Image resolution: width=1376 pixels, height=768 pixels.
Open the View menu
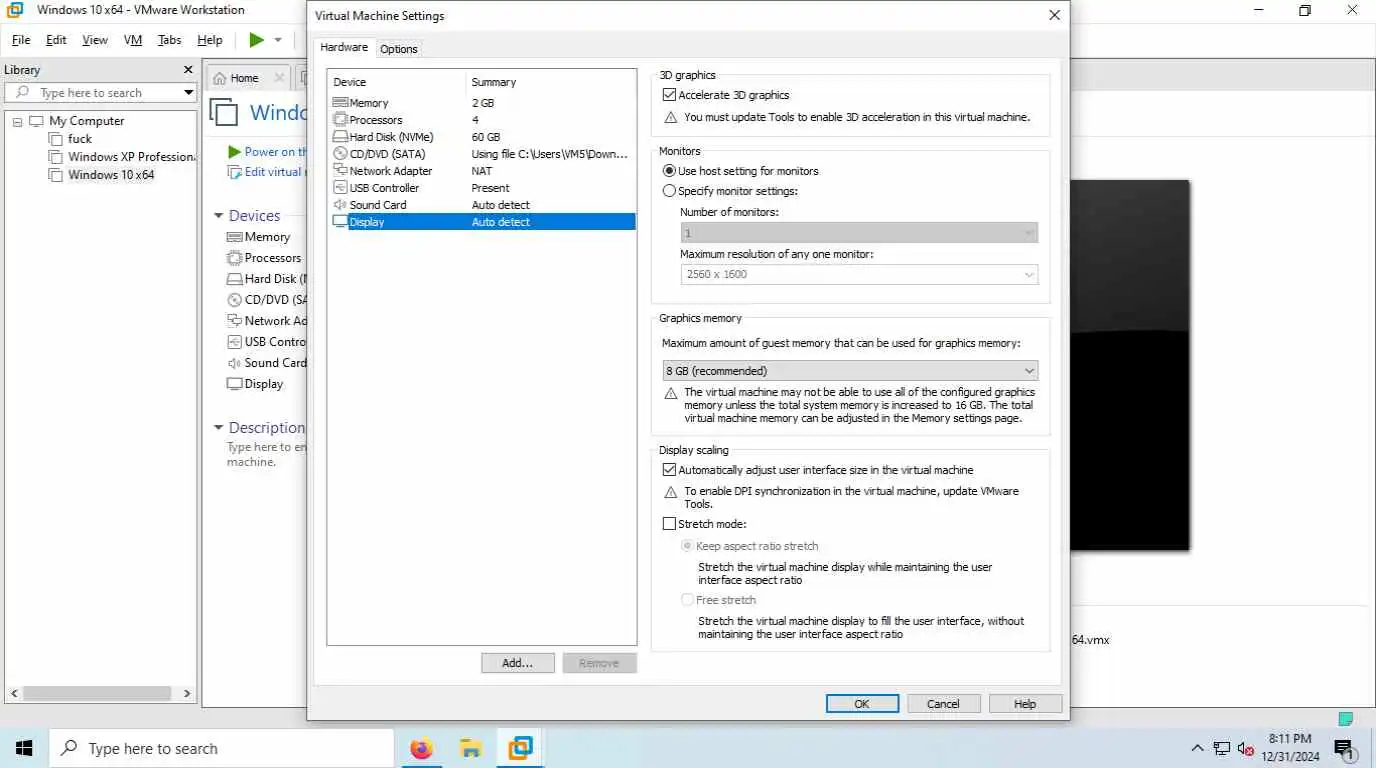tap(95, 40)
